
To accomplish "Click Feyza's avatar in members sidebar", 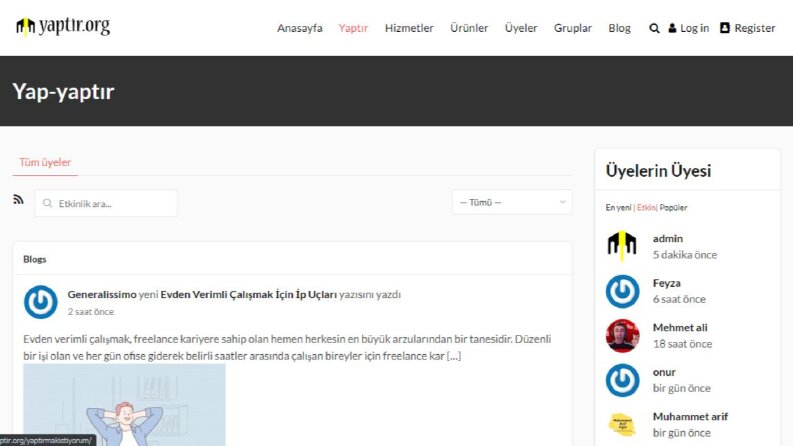I will coord(622,291).
